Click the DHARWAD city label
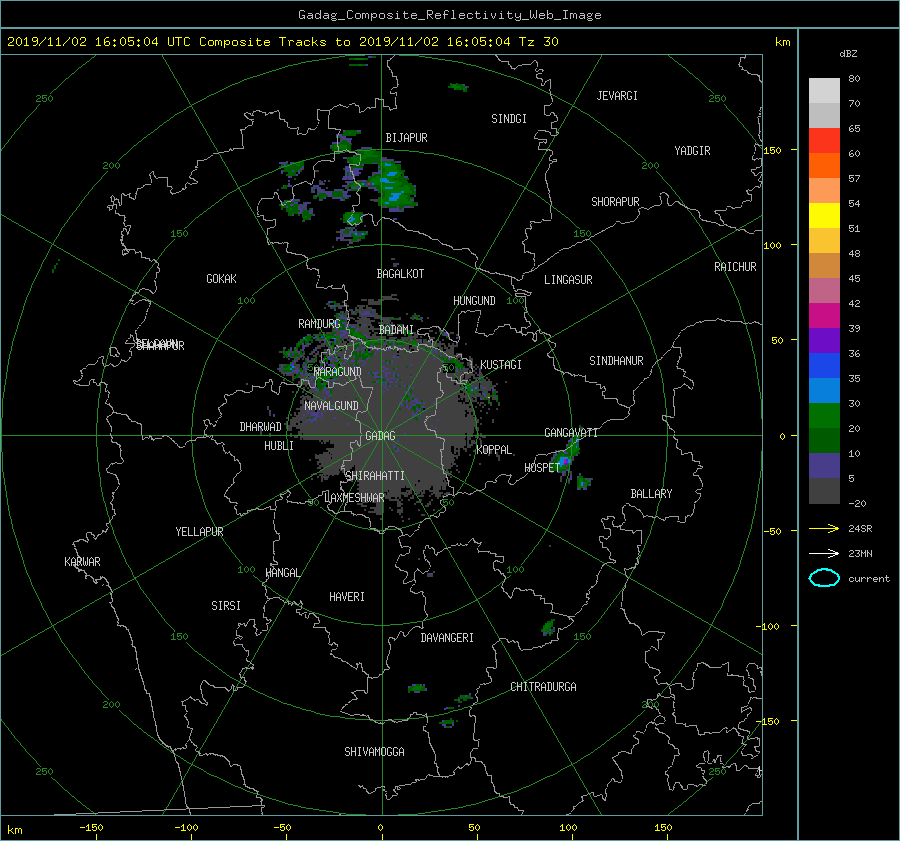Screen dimensions: 900x841 [260, 427]
